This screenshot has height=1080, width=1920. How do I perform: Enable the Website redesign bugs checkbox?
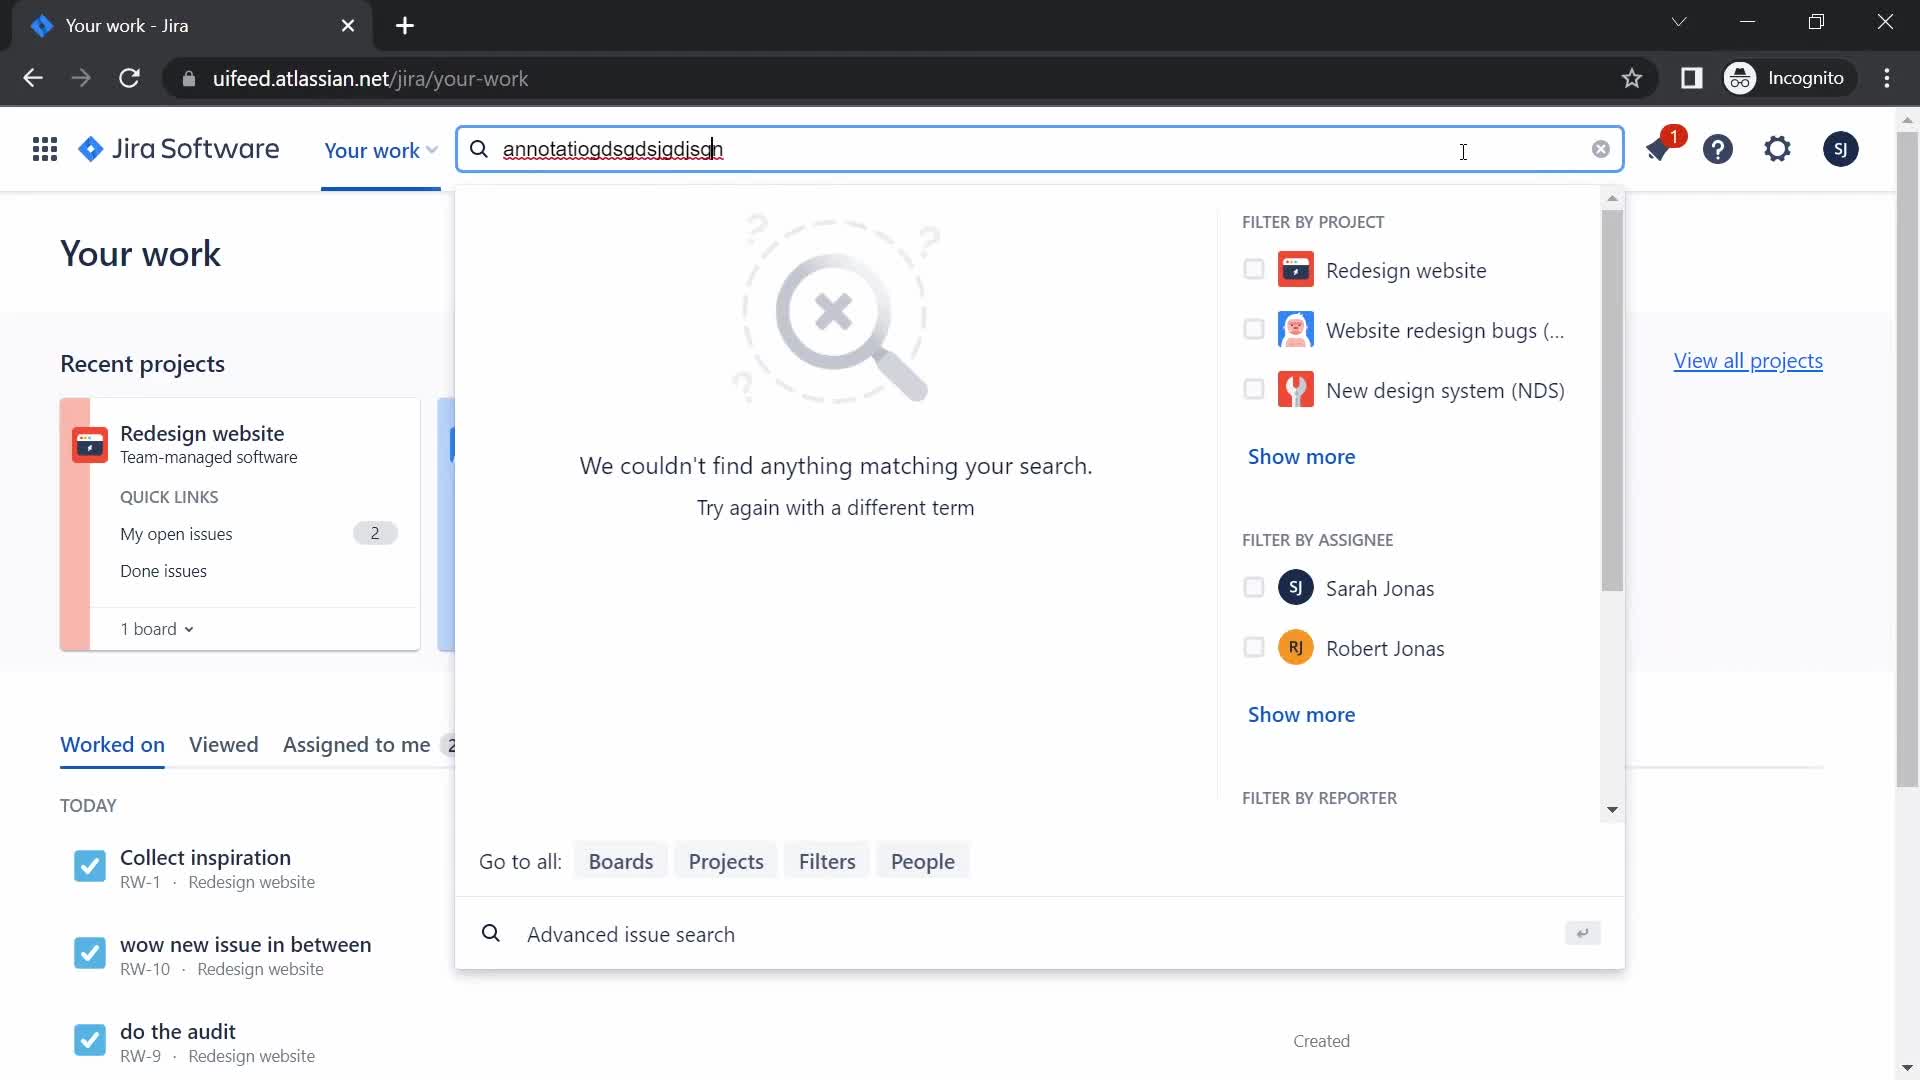click(1253, 330)
